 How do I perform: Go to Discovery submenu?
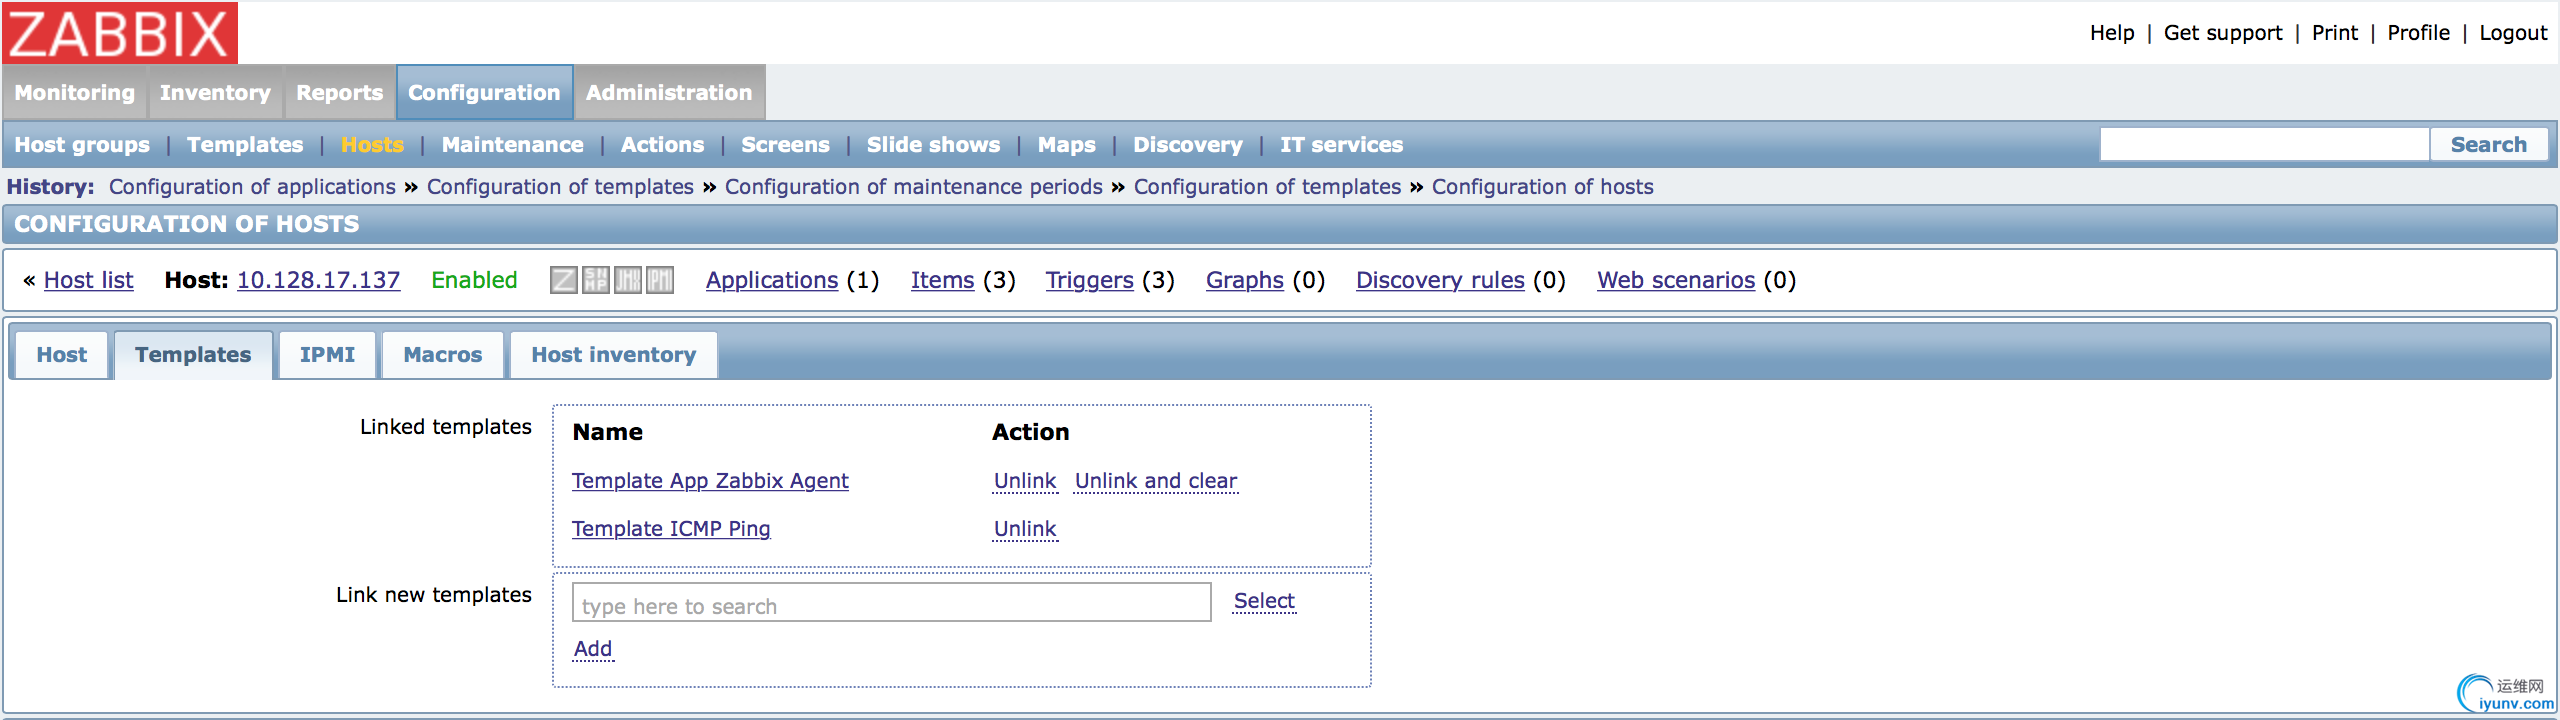(1188, 145)
